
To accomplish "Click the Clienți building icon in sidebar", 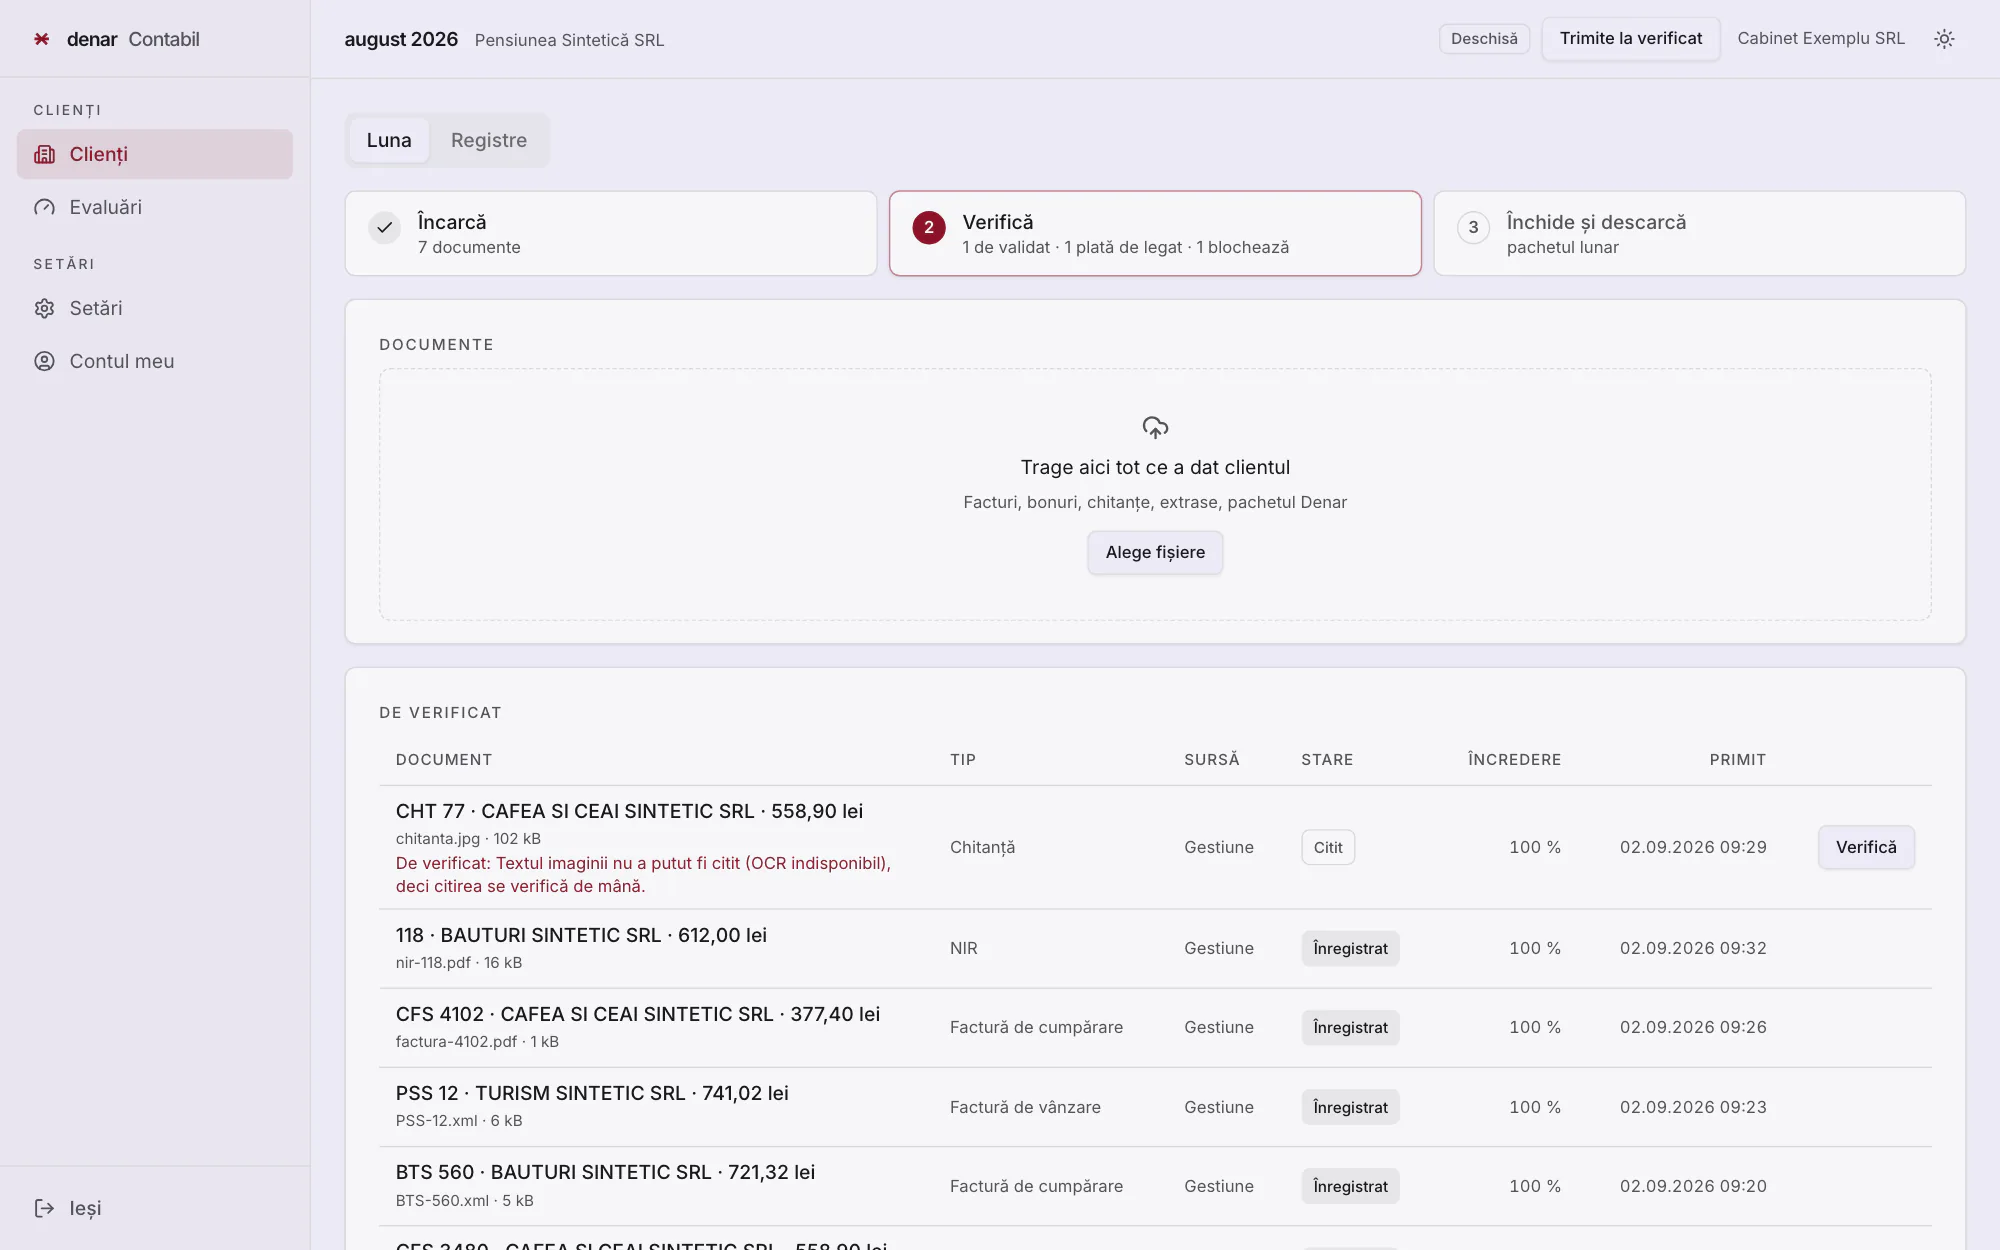I will click(x=44, y=154).
